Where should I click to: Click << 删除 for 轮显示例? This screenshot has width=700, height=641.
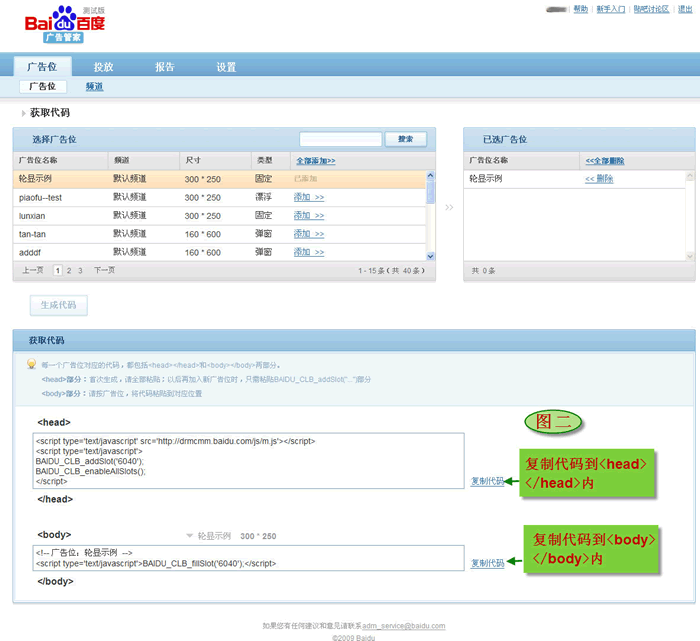[599, 179]
